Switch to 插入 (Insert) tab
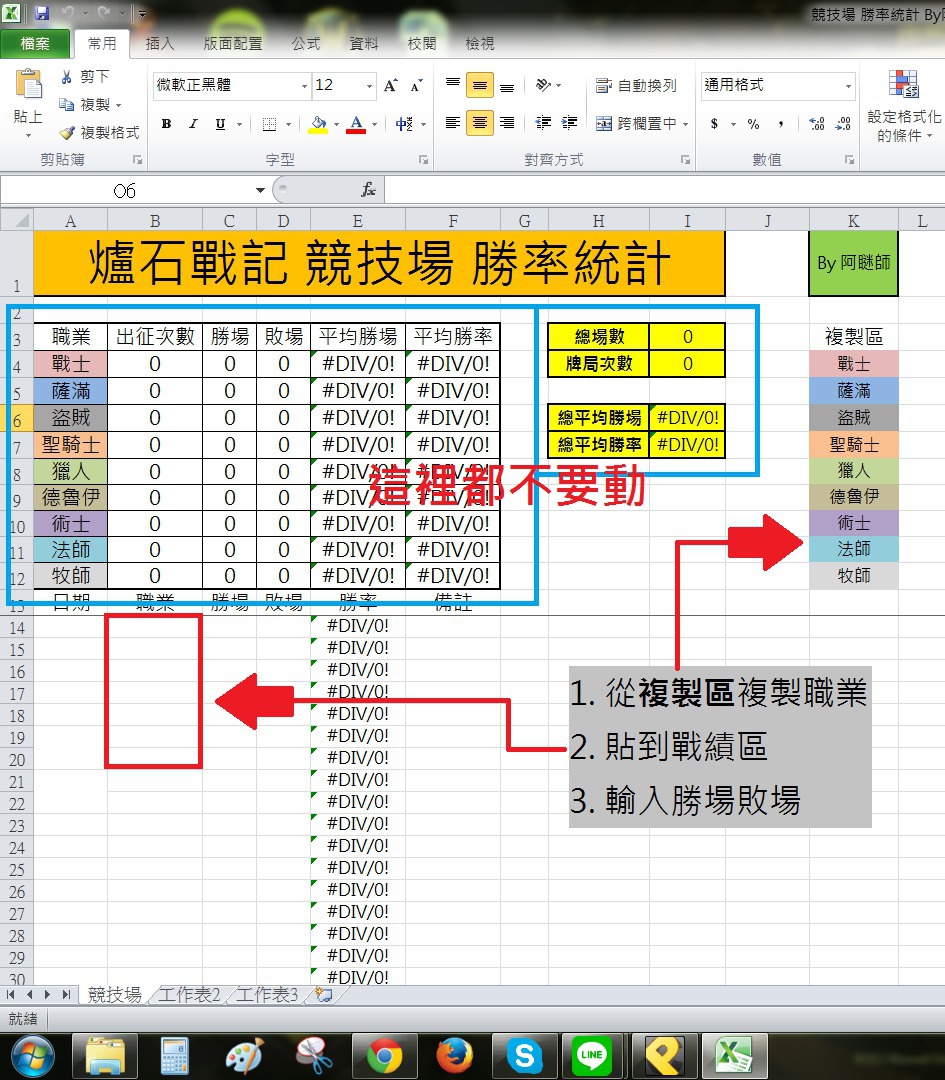 pyautogui.click(x=160, y=43)
